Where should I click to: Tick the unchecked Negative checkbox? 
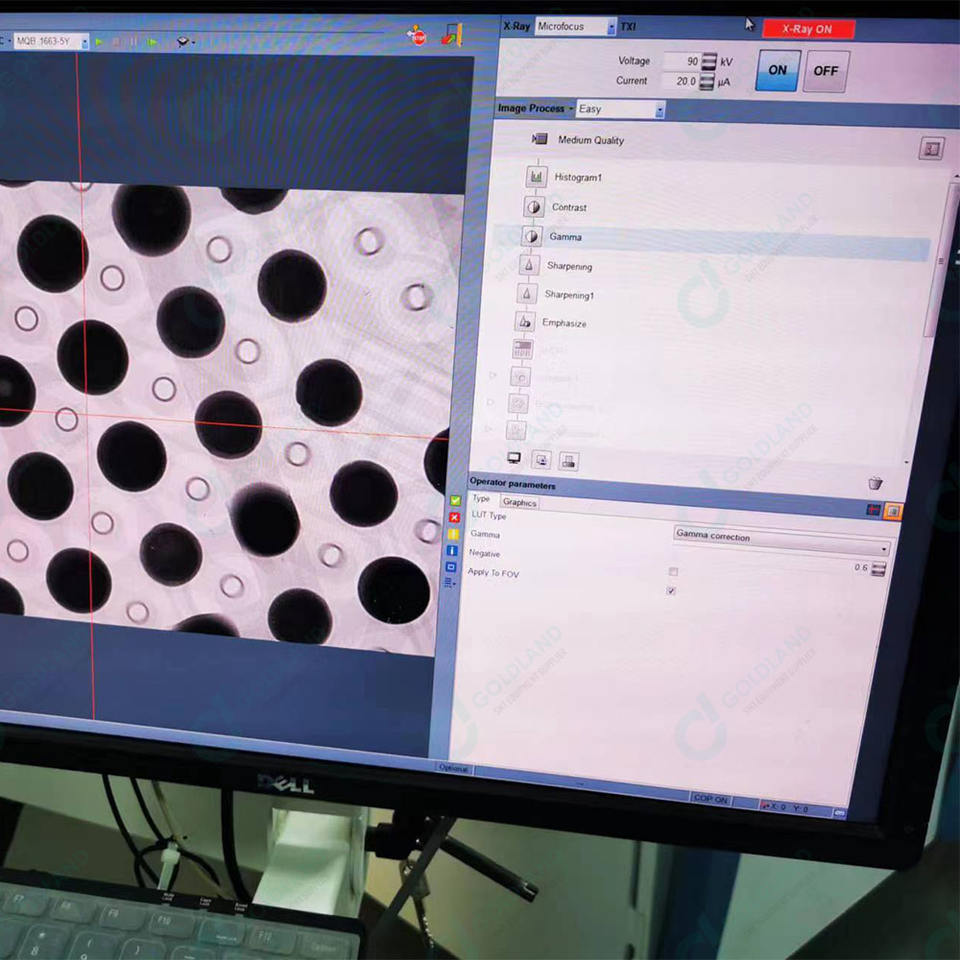pyautogui.click(x=673, y=572)
